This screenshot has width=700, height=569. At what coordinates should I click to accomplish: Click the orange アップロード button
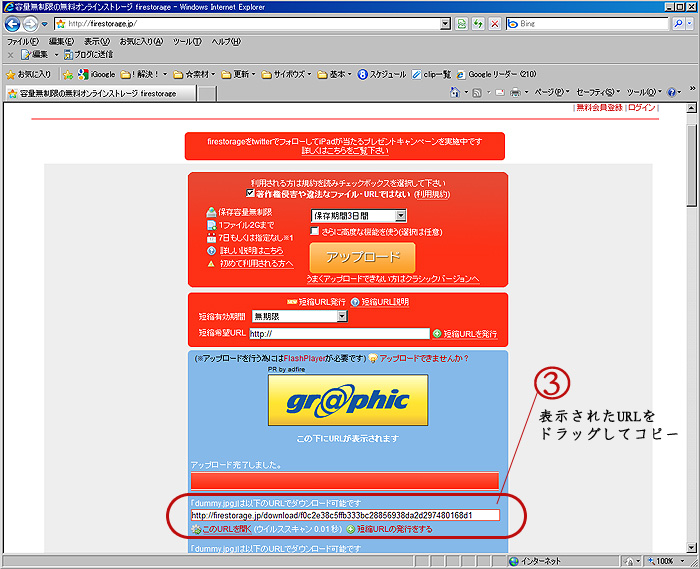pos(362,257)
